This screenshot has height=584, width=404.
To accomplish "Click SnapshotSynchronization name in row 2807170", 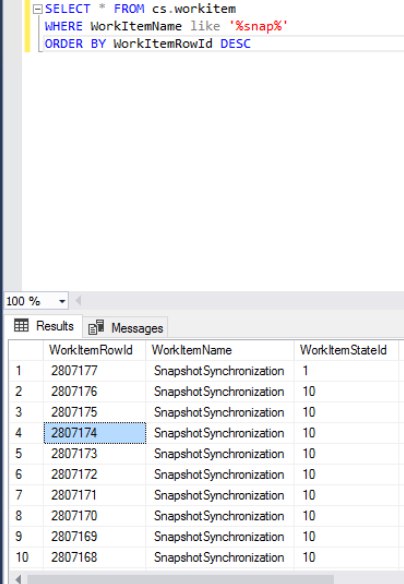I will click(219, 516).
